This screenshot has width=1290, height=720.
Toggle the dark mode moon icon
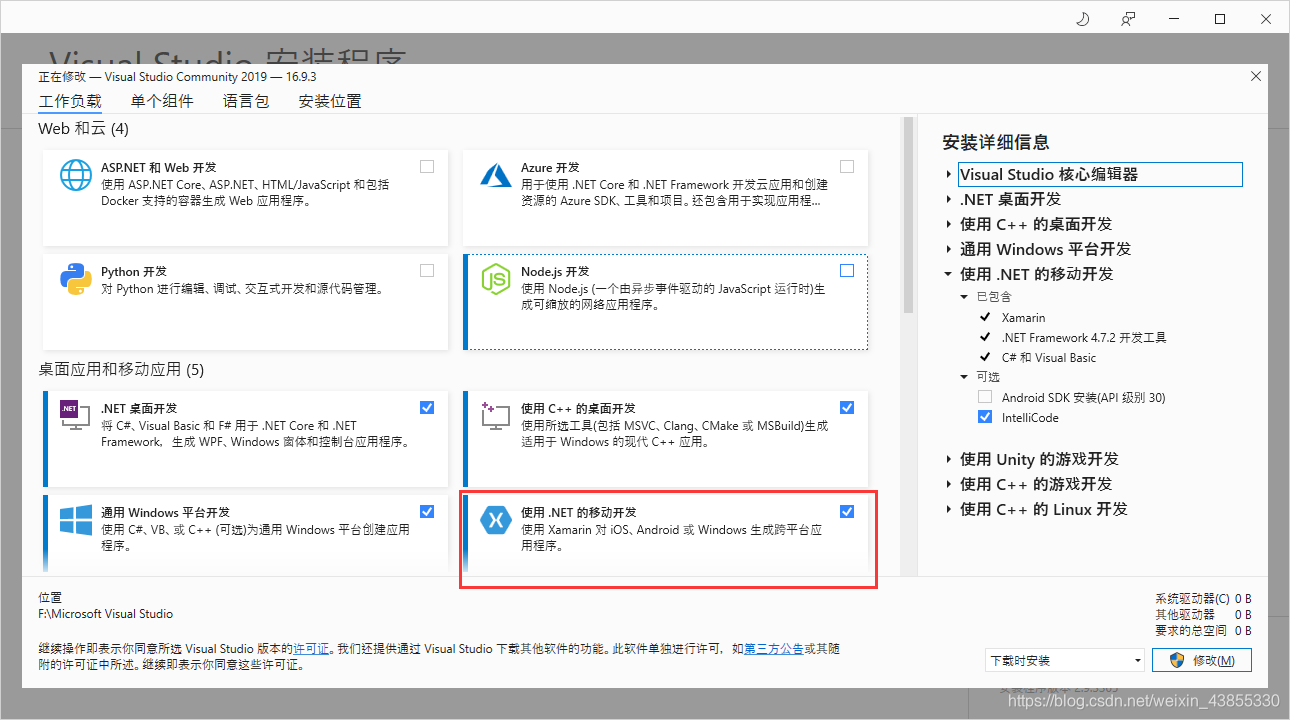(x=1082, y=19)
